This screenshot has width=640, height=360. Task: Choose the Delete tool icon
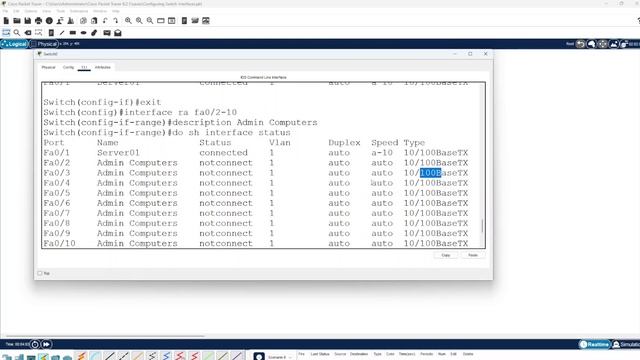click(28, 33)
